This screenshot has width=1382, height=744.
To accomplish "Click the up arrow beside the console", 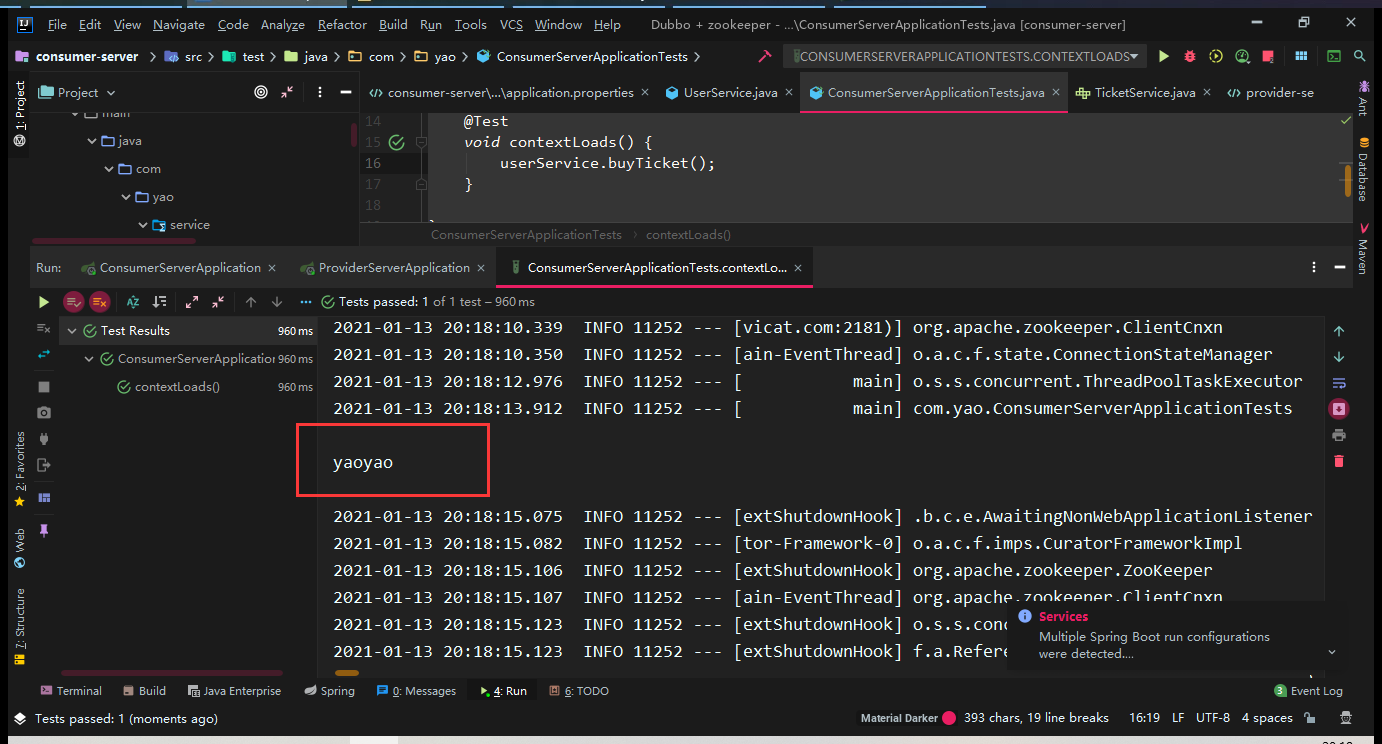I will coord(1339,331).
